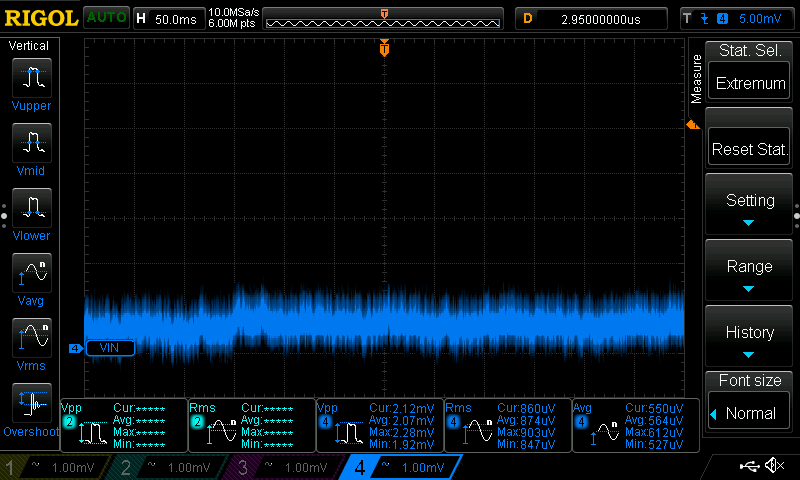Expand the Setting submenu

click(x=749, y=205)
